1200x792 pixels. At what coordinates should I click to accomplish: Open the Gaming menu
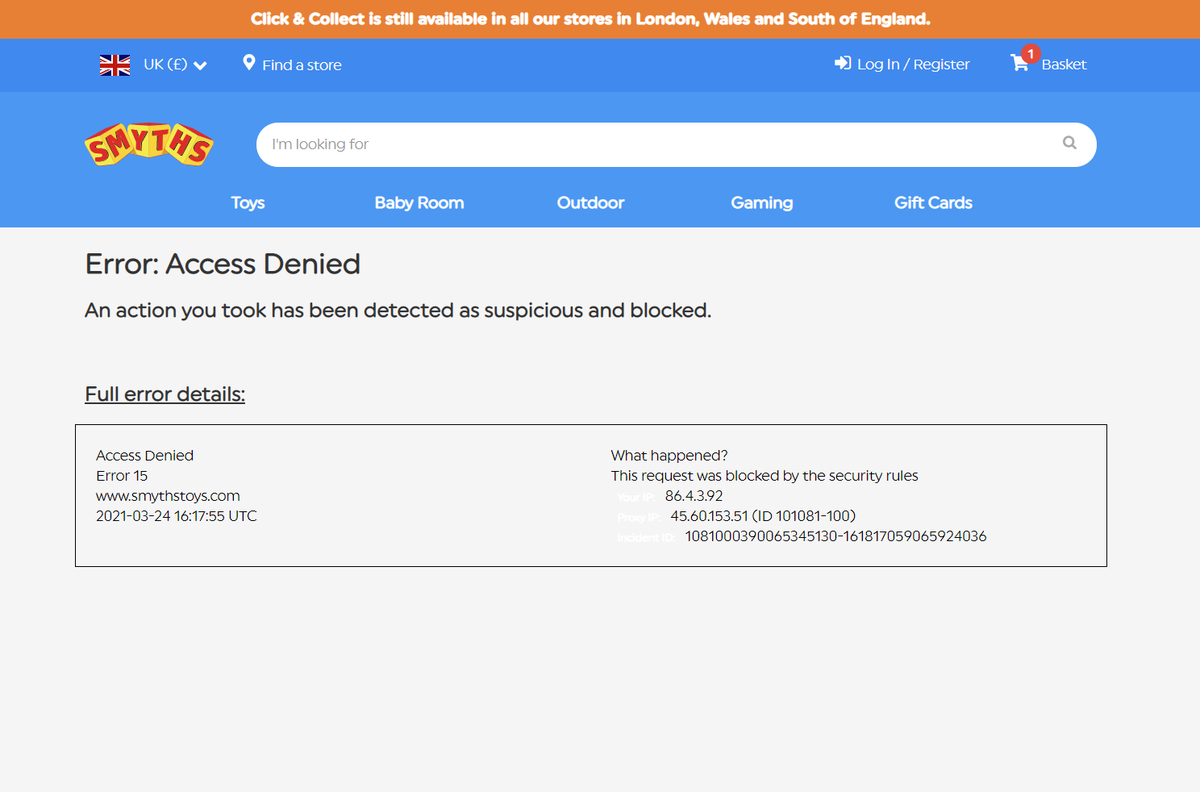tap(762, 203)
